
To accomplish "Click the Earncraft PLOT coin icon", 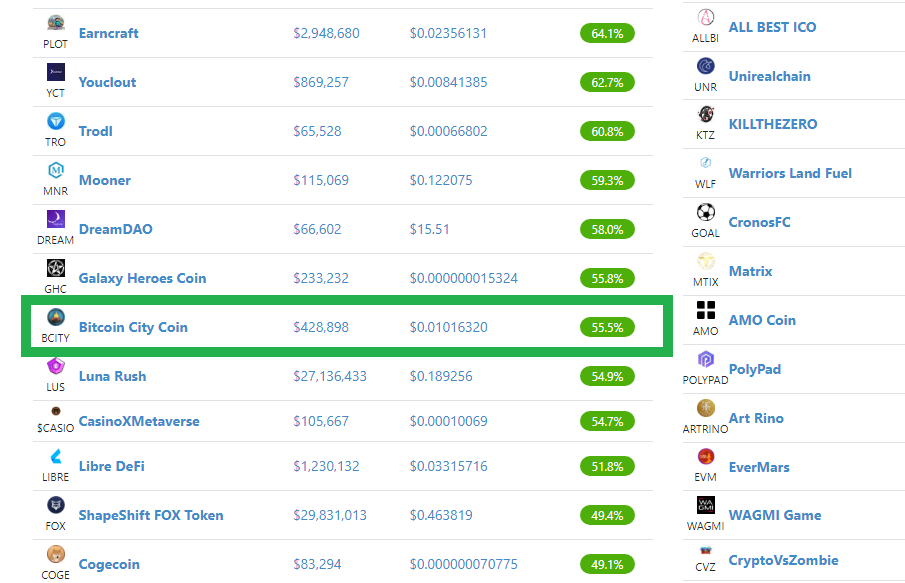I will click(55, 23).
